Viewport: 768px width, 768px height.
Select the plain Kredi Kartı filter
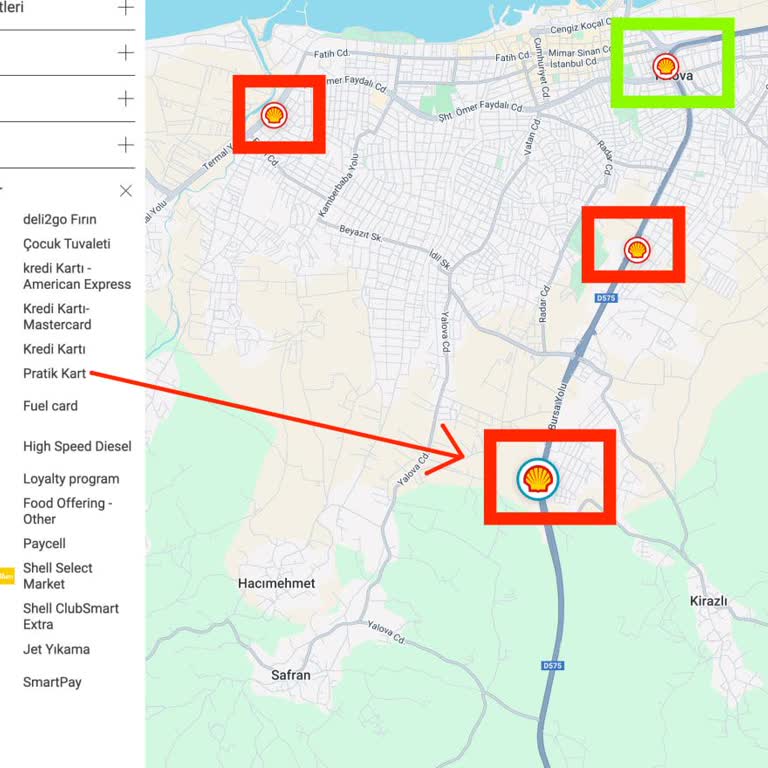pos(54,349)
